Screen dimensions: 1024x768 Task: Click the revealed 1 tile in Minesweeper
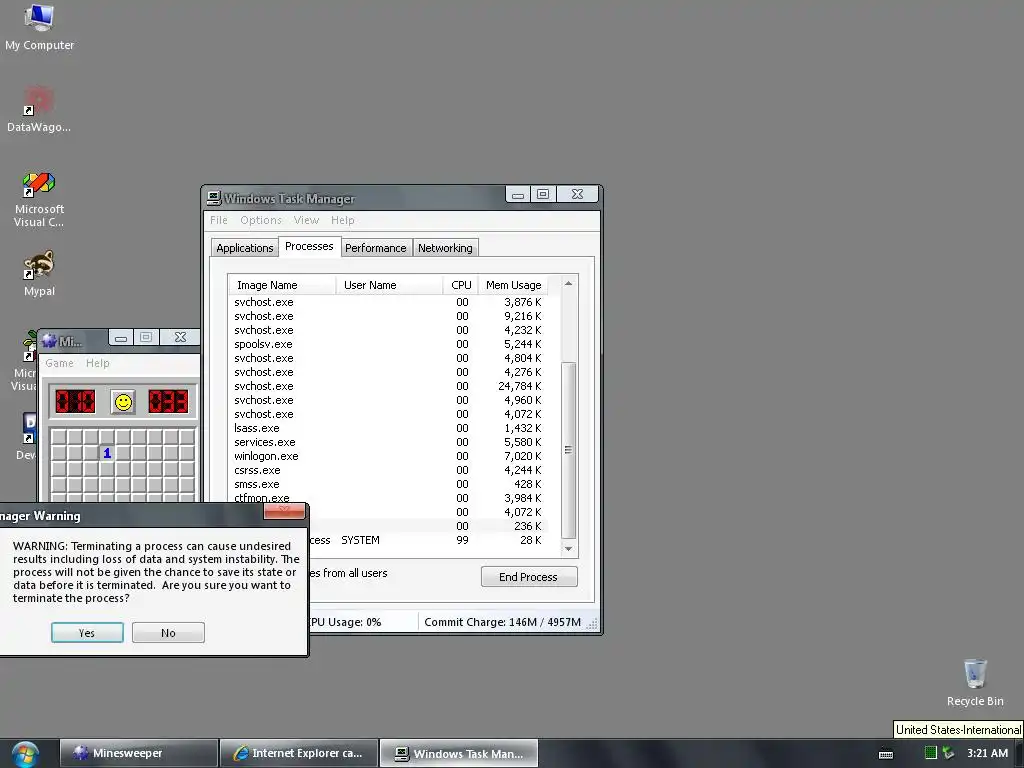click(x=107, y=453)
